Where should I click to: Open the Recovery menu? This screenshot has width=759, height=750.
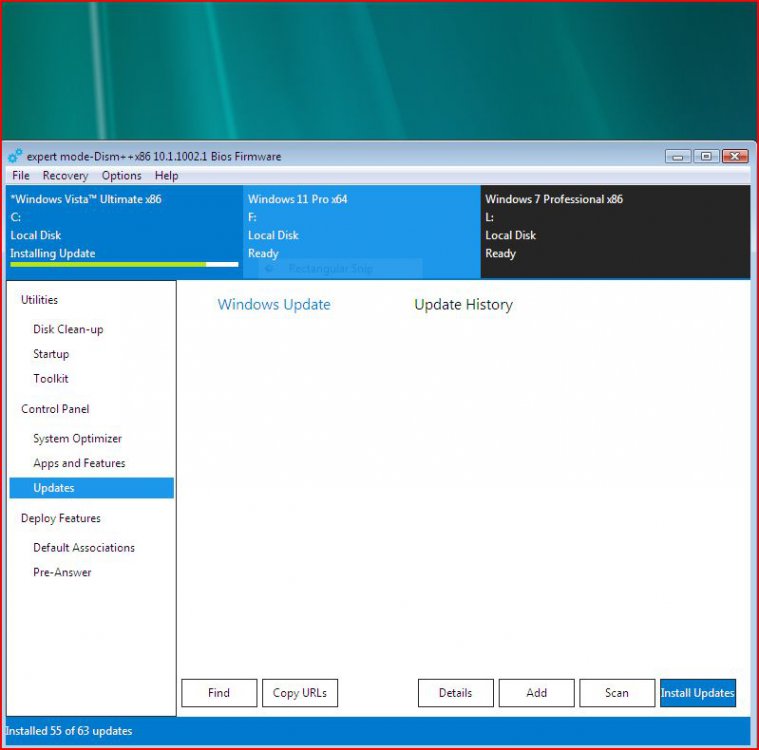[x=65, y=175]
